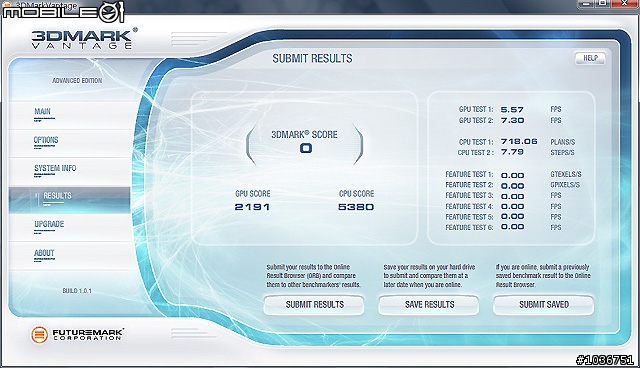Image resolution: width=640 pixels, height=368 pixels.
Task: Click the window close button
Action: [x=625, y=4]
